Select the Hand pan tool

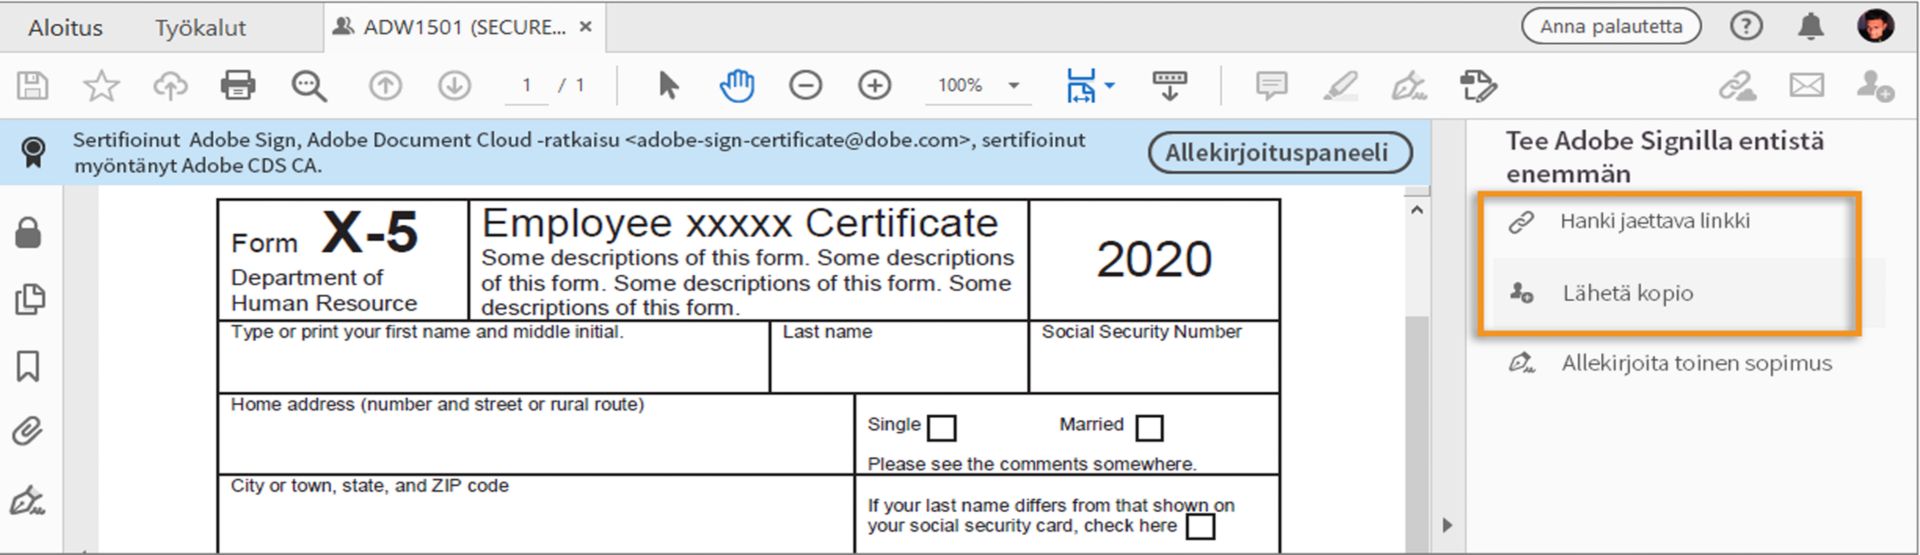pos(737,85)
